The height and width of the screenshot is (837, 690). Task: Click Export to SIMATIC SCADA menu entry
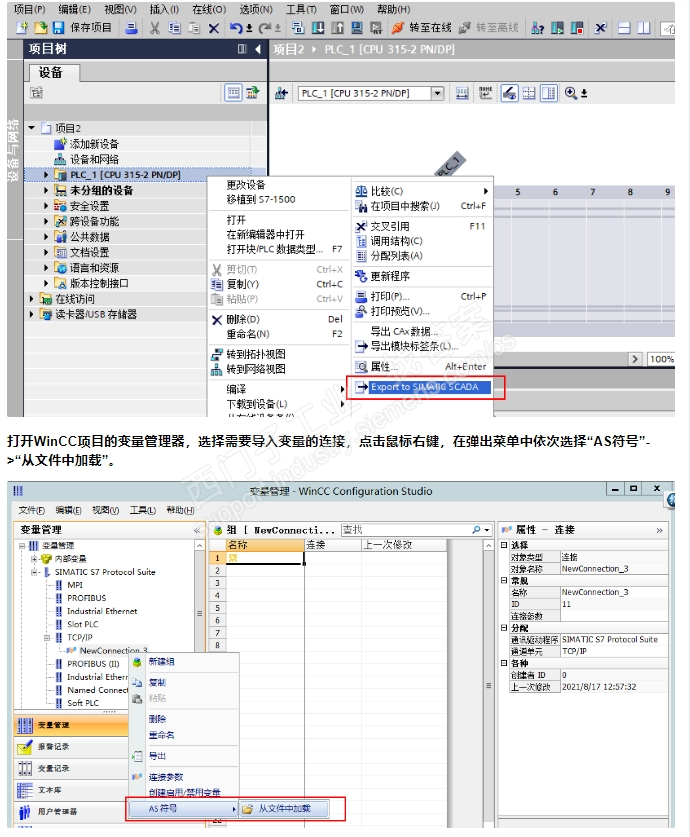click(424, 387)
